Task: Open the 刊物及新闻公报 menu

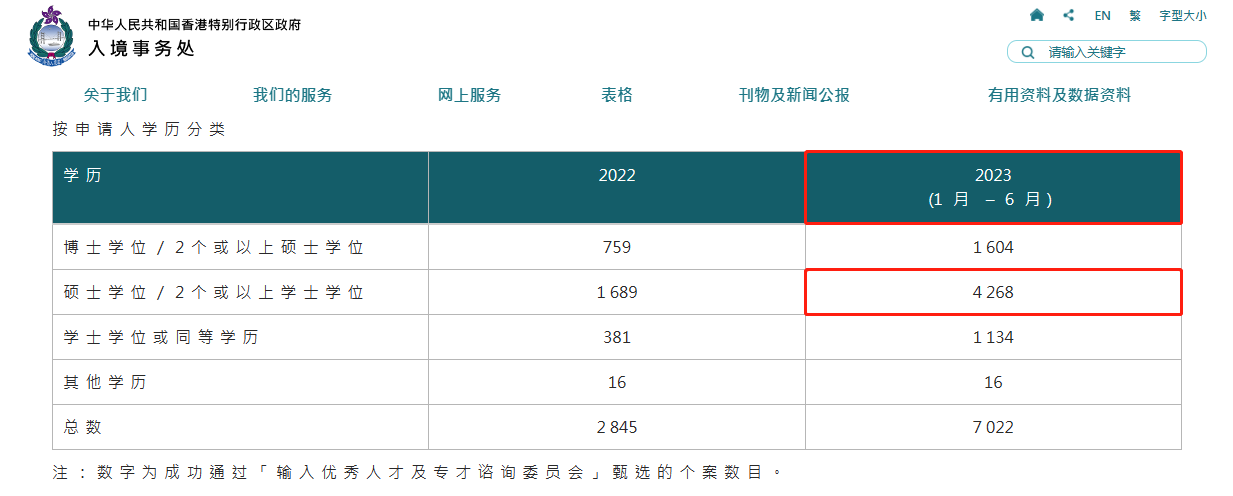Action: 794,95
